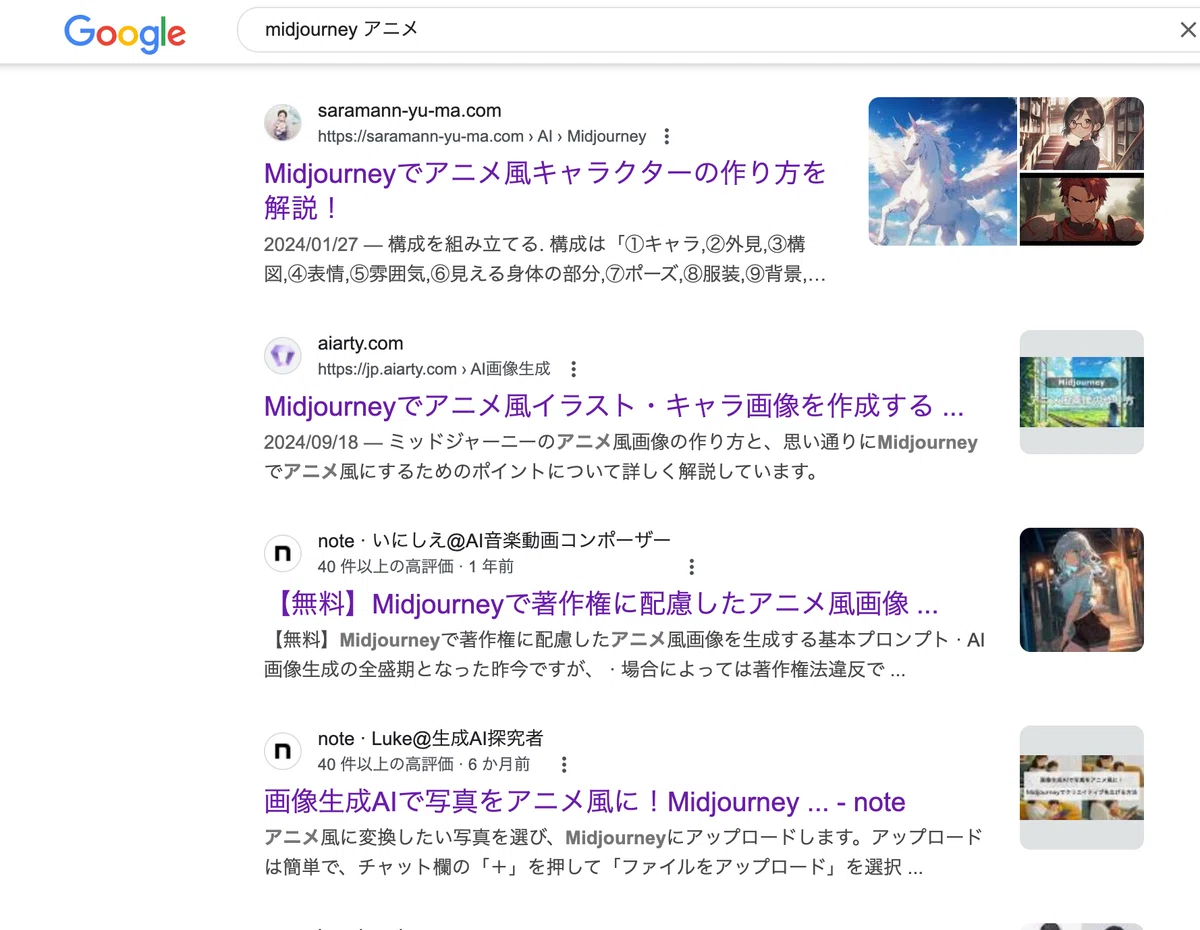Click the silver-haired anime girl thumbnail

pyautogui.click(x=1081, y=590)
